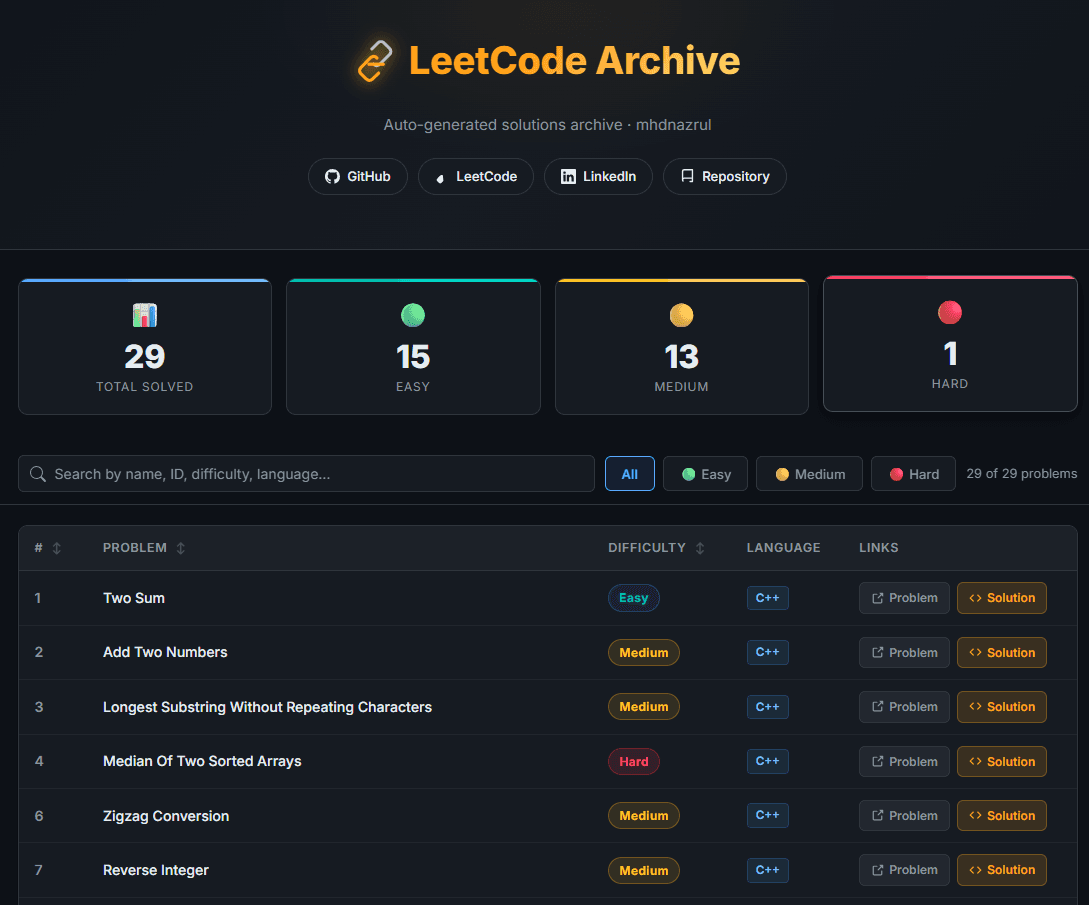
Task: Click the auto-generated solutions archive subtitle
Action: (x=547, y=125)
